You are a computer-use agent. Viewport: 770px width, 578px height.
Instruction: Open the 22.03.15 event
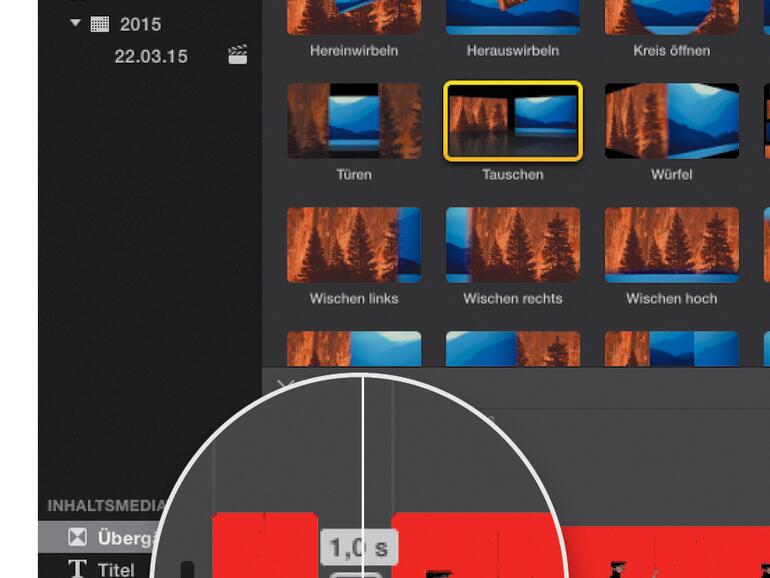(151, 56)
